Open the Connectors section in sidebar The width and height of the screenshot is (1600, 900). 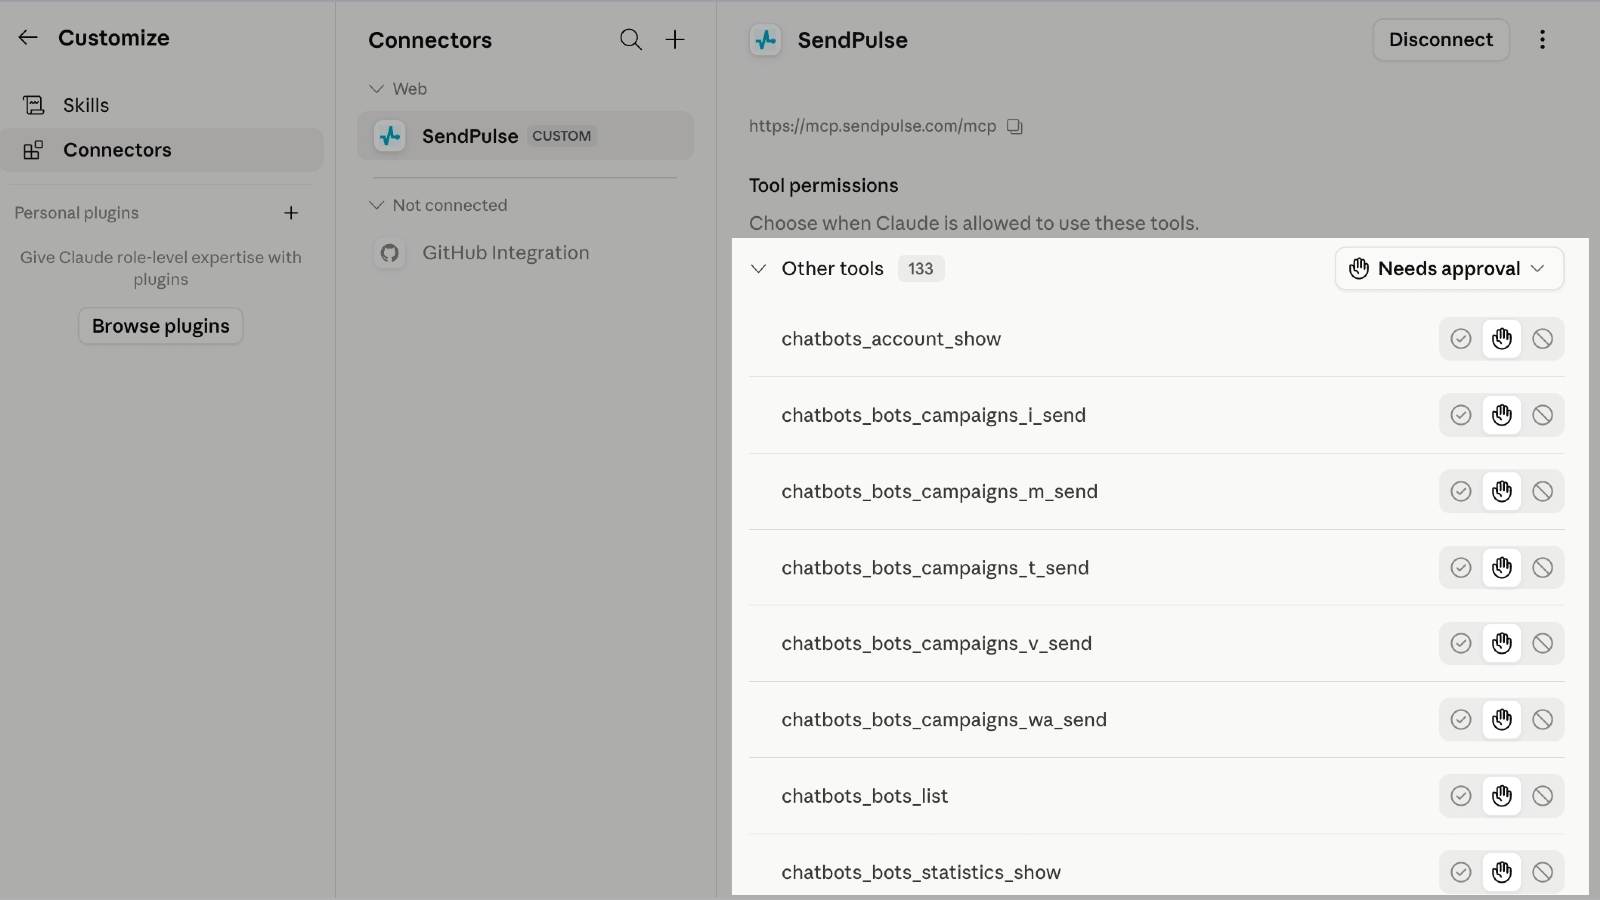coord(161,150)
